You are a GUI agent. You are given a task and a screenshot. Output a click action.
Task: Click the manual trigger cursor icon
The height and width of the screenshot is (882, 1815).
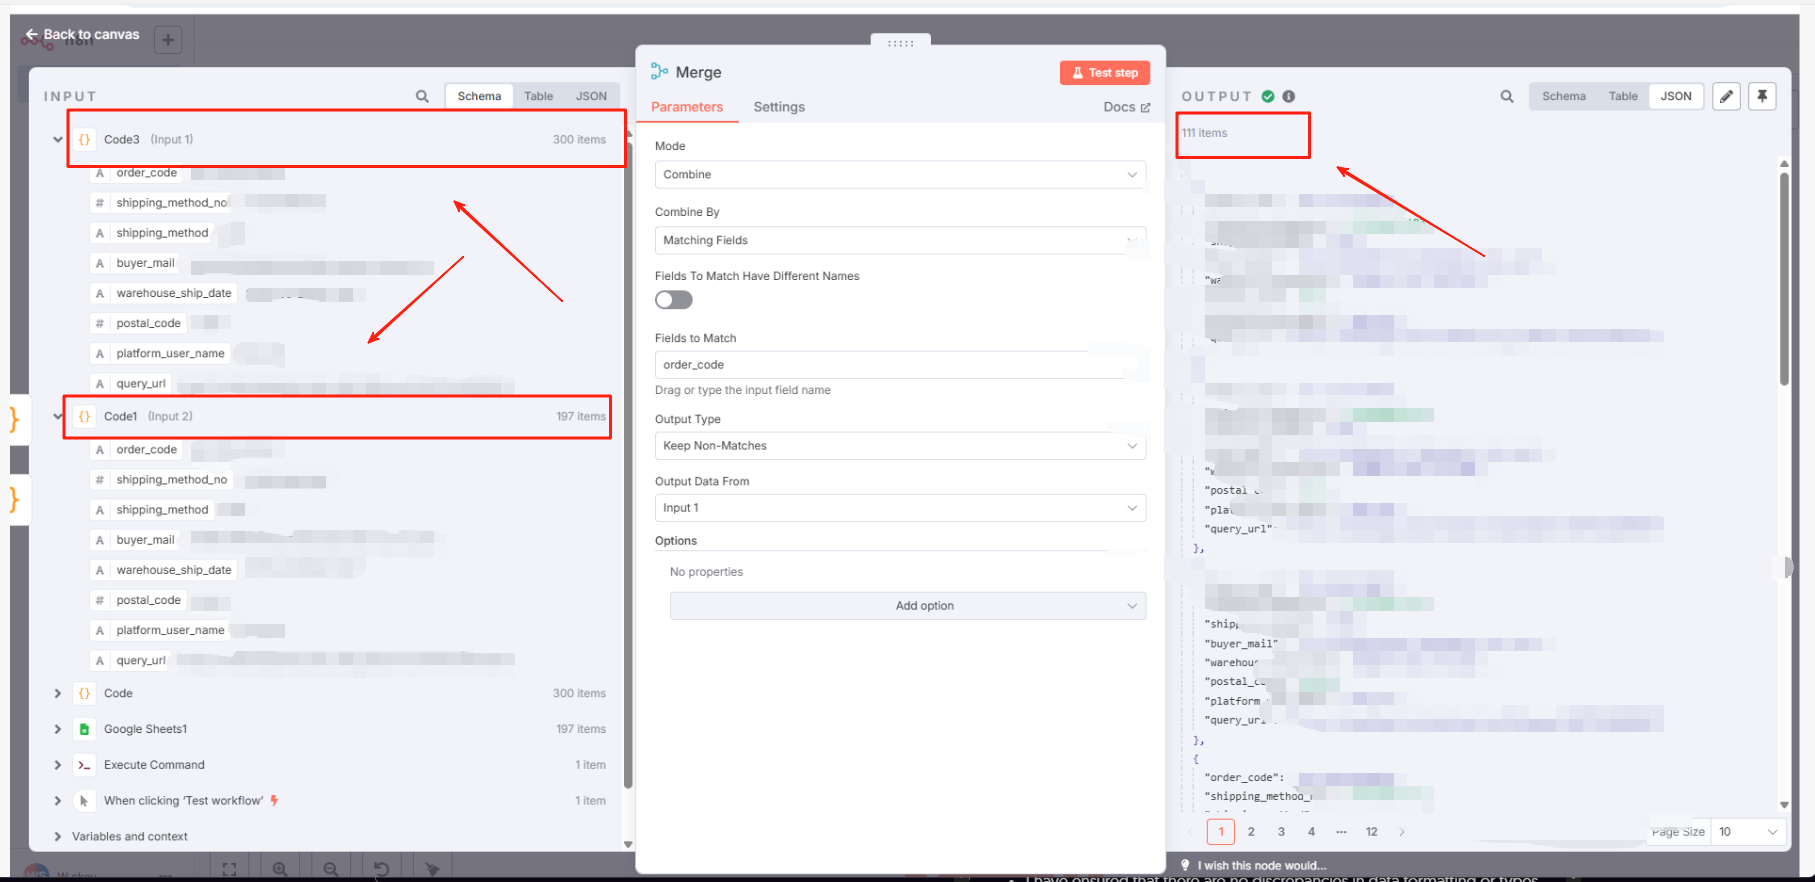pos(84,801)
